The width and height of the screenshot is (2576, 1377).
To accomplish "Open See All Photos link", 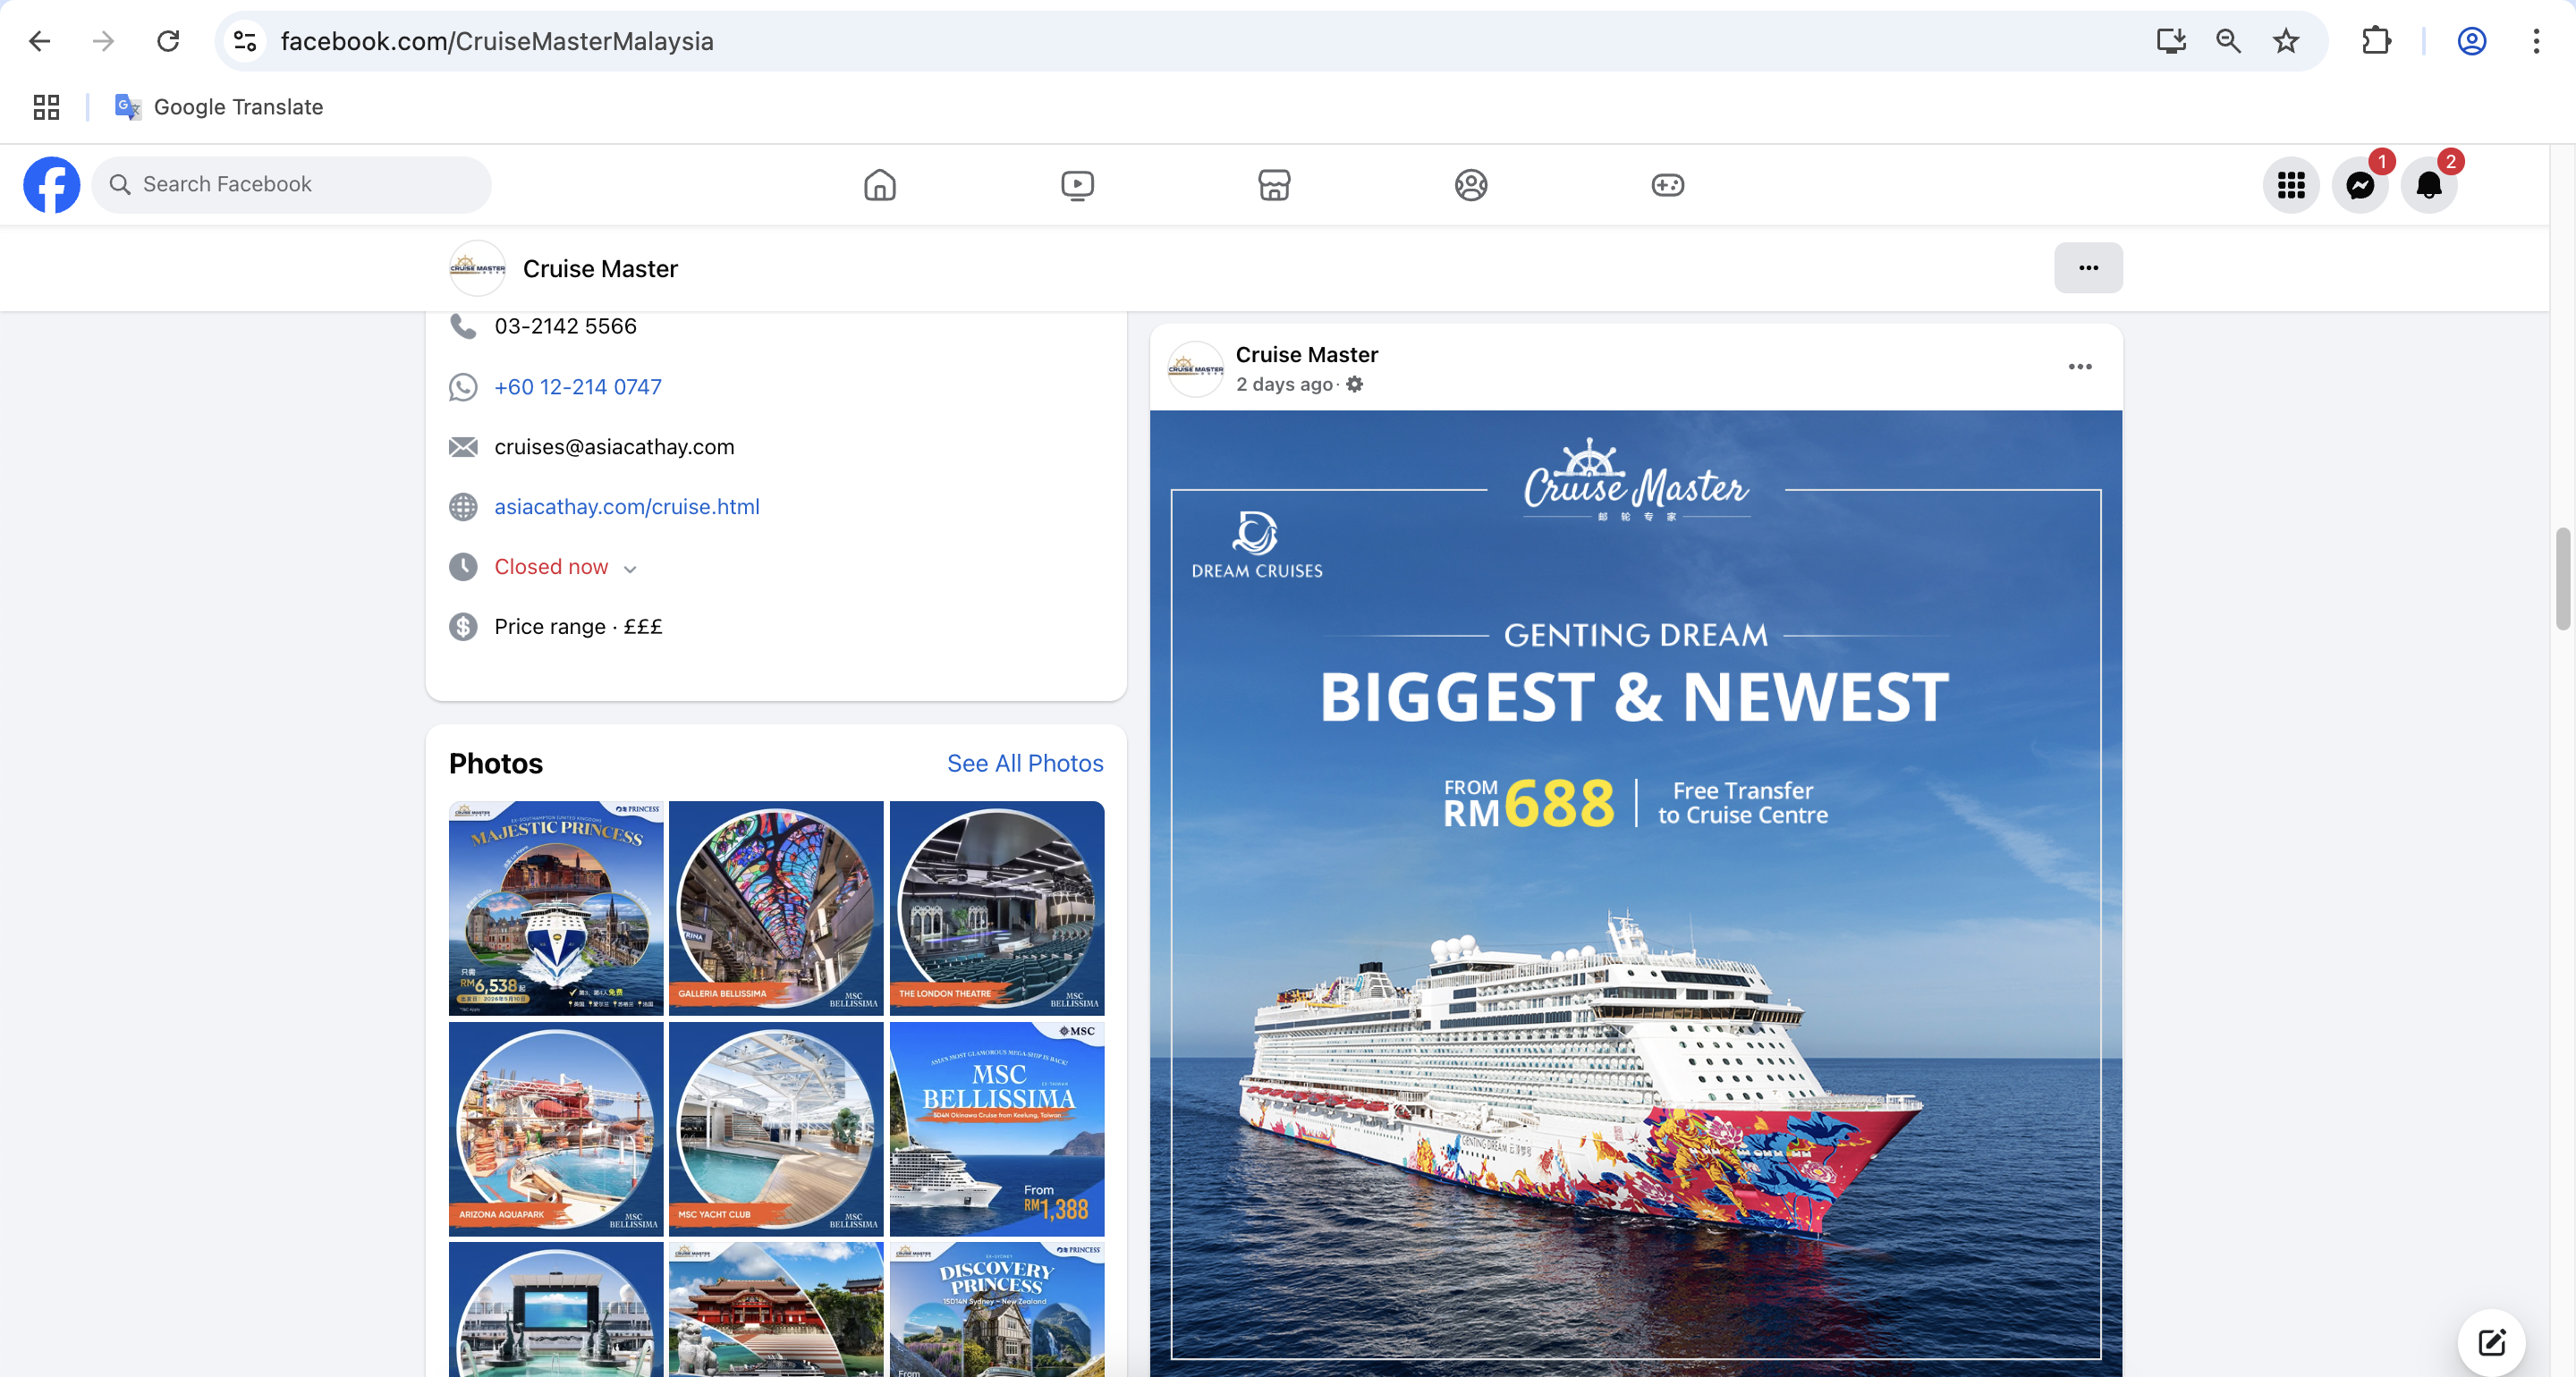I will (1025, 763).
